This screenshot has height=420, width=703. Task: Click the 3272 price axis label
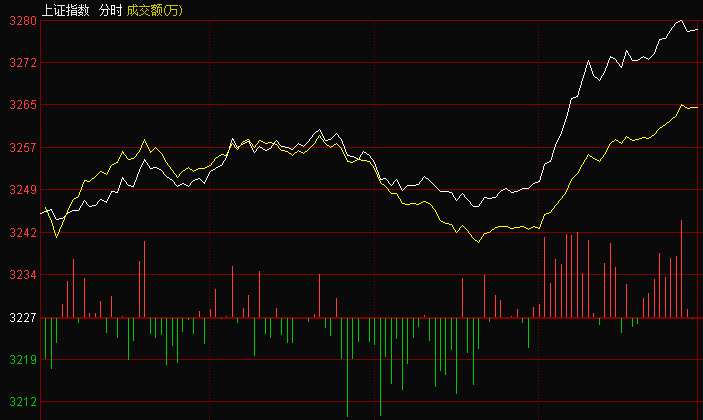pyautogui.click(x=23, y=63)
